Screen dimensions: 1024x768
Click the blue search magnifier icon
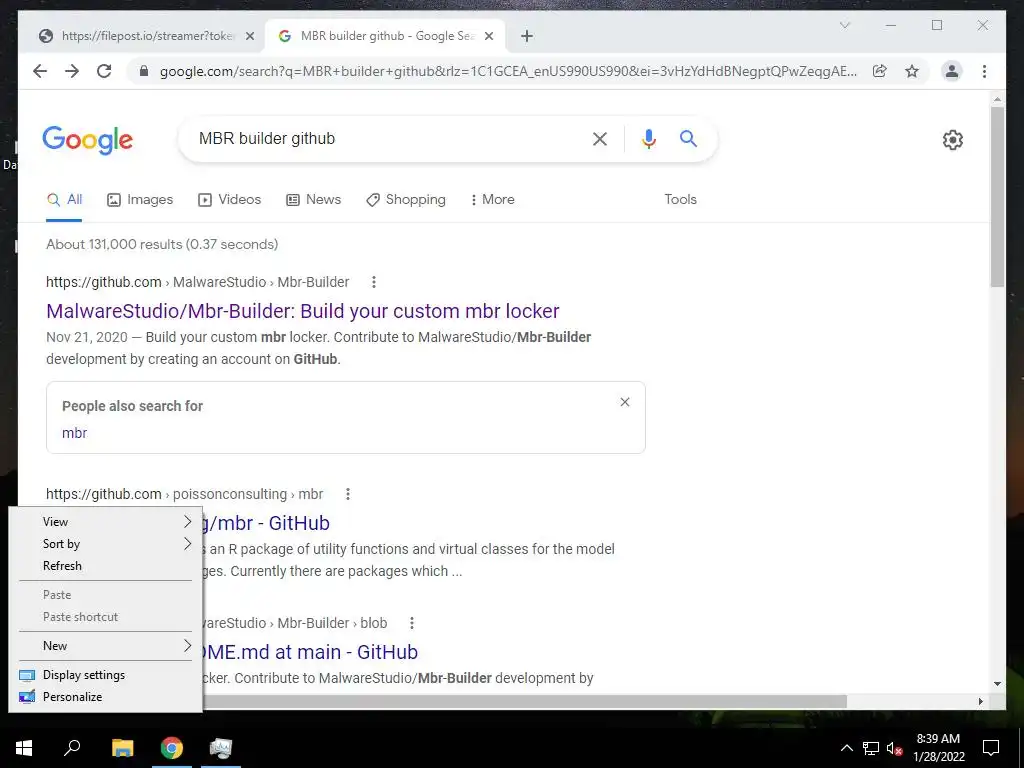pos(688,138)
